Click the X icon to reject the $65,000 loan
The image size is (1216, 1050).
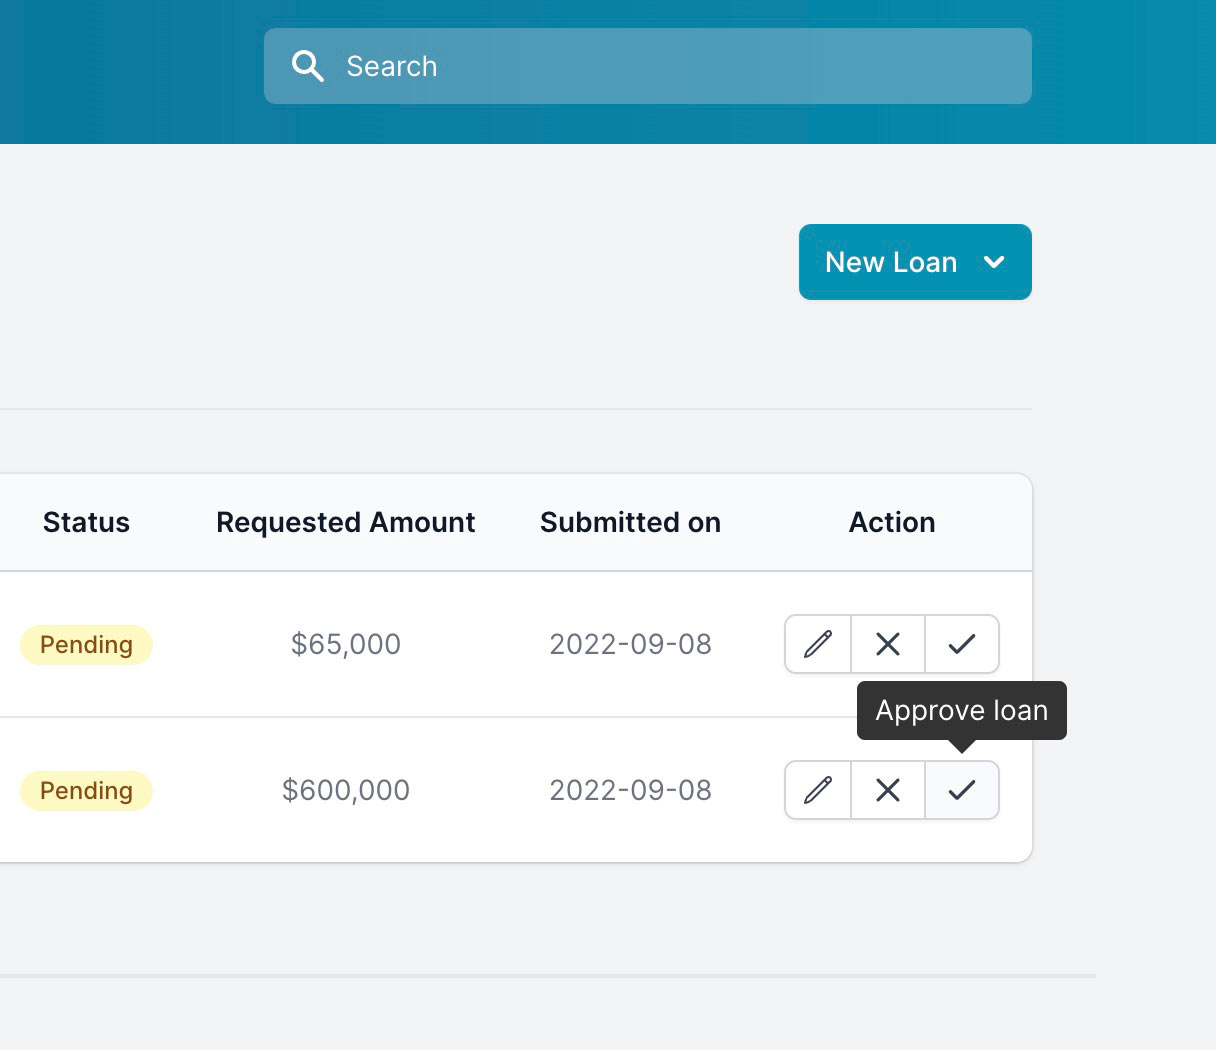point(887,644)
